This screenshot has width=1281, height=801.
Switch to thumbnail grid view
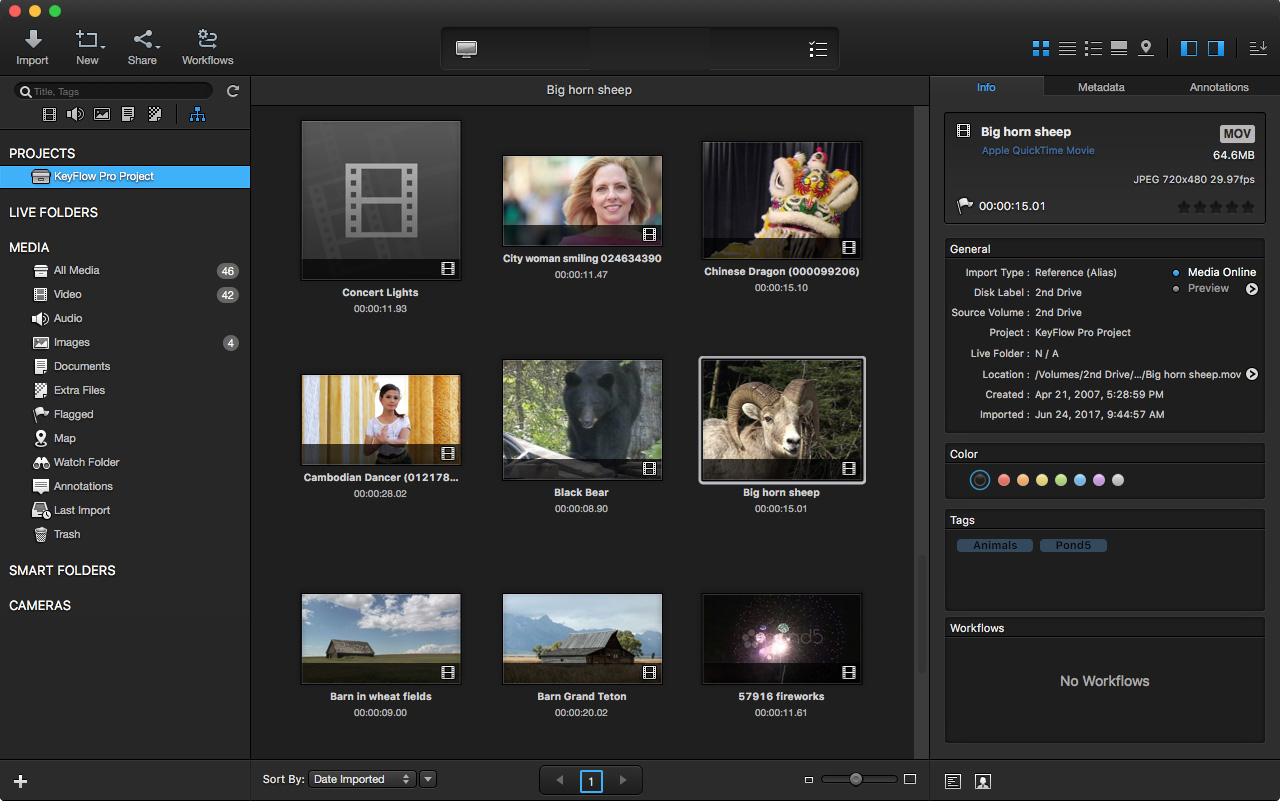click(x=1041, y=48)
